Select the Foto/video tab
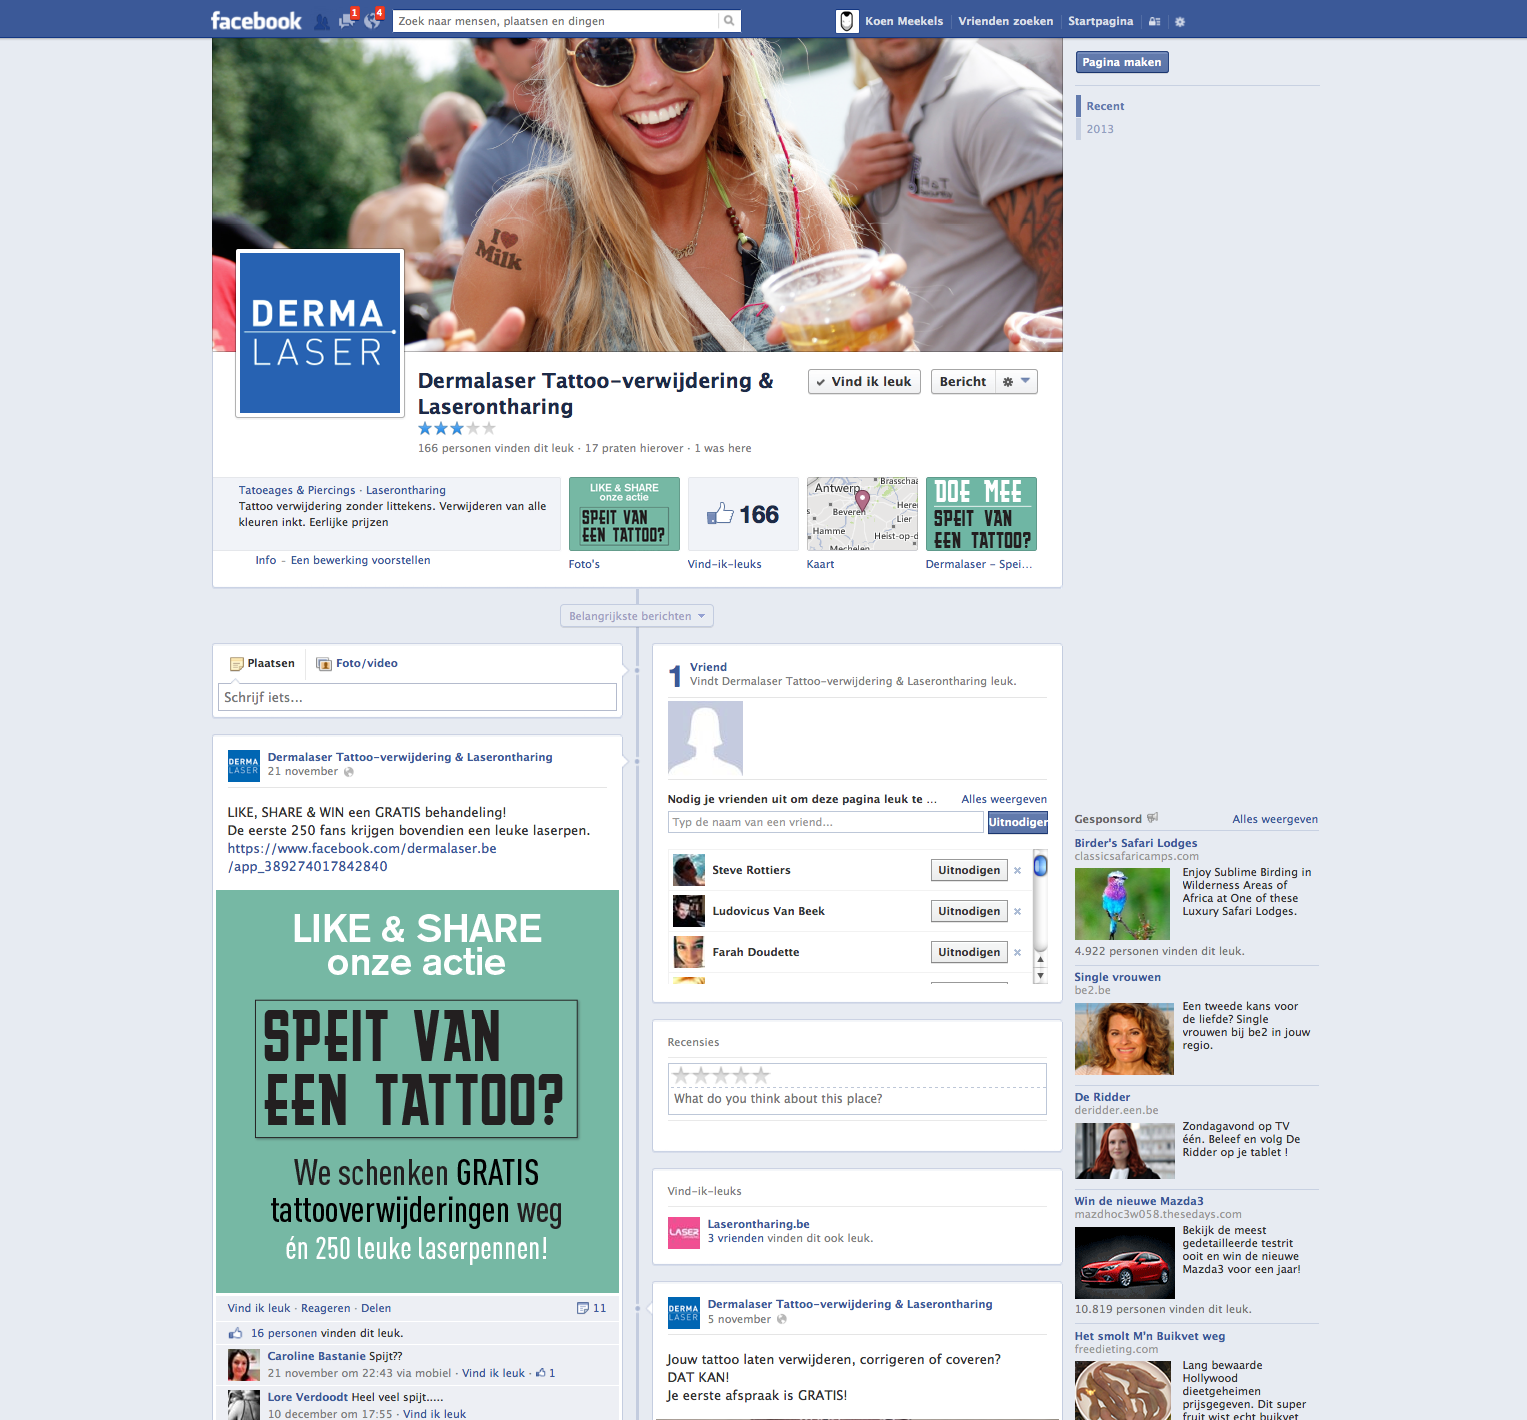The width and height of the screenshot is (1527, 1420). [357, 664]
